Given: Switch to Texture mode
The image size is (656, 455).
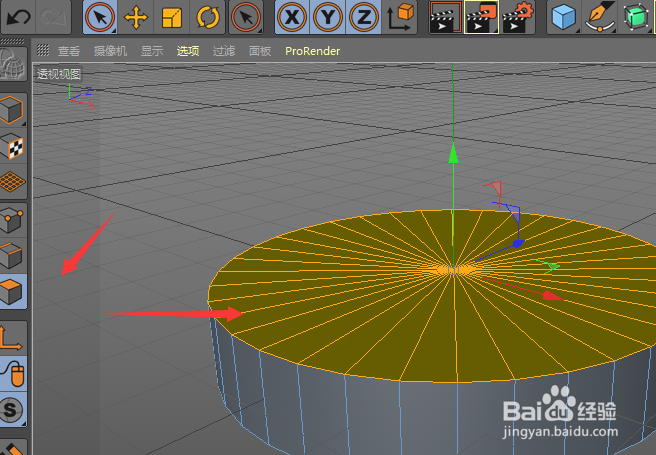Looking at the screenshot, I should [13, 146].
